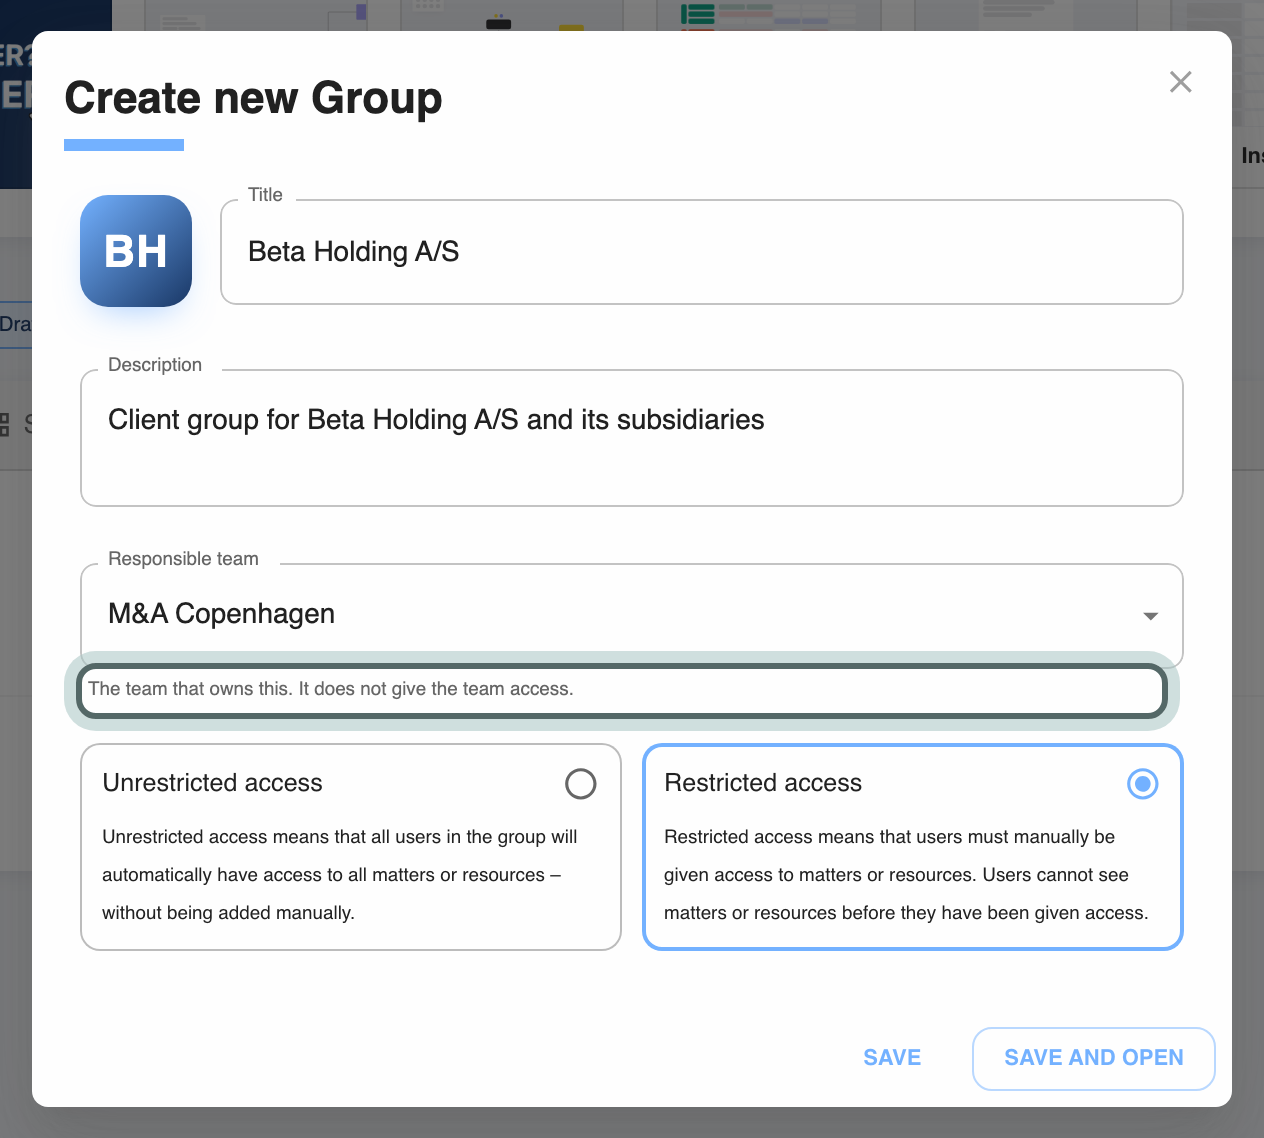Screen dimensions: 1264x1138
Task: Choose the Restricted access card heading
Action: (763, 783)
